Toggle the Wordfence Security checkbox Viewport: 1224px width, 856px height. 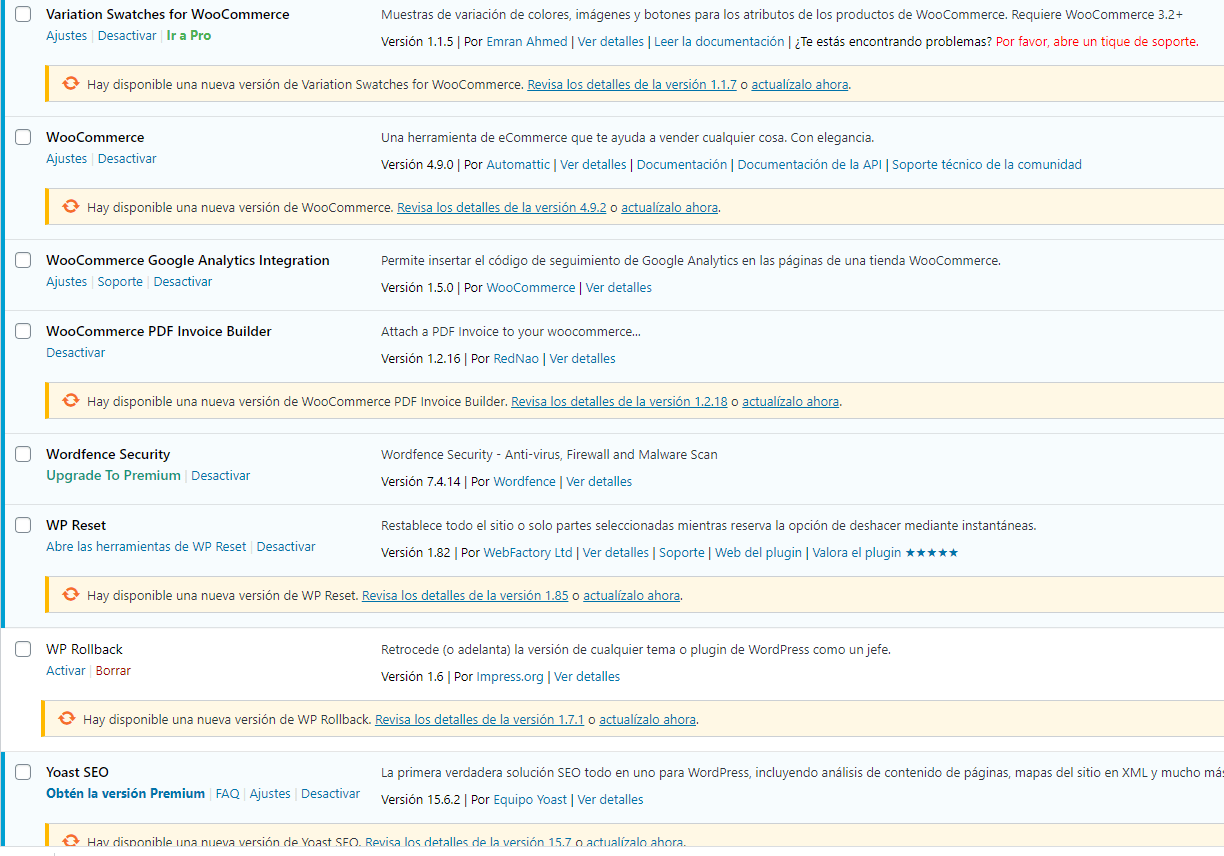point(23,455)
